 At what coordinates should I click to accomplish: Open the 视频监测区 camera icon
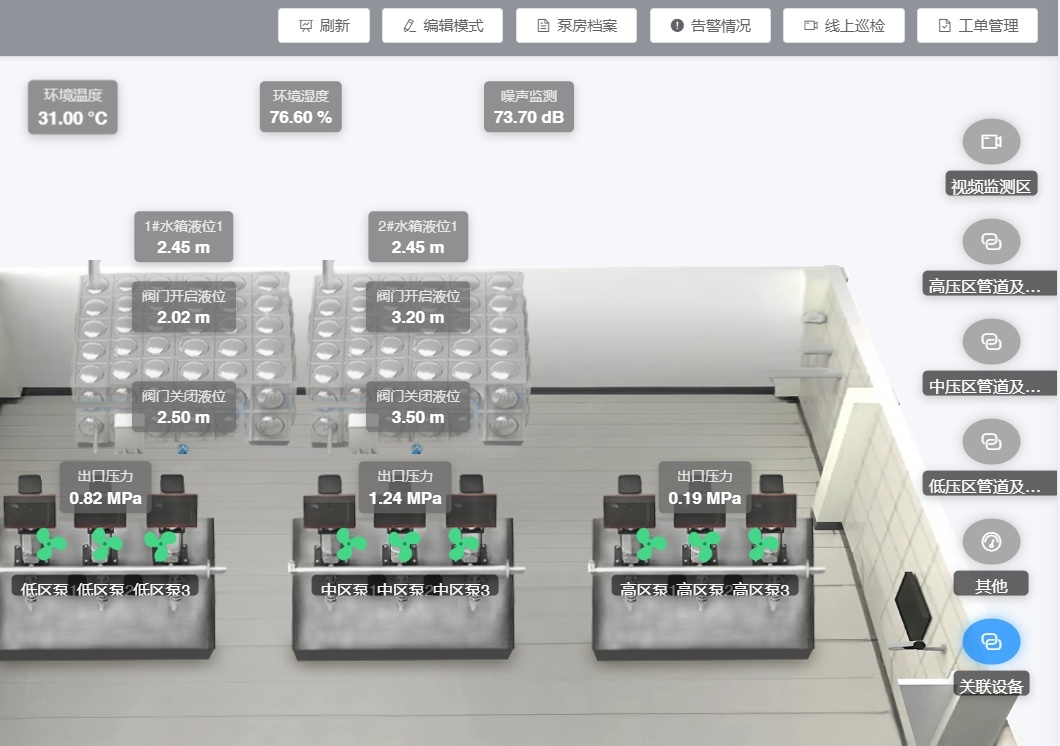coord(991,142)
